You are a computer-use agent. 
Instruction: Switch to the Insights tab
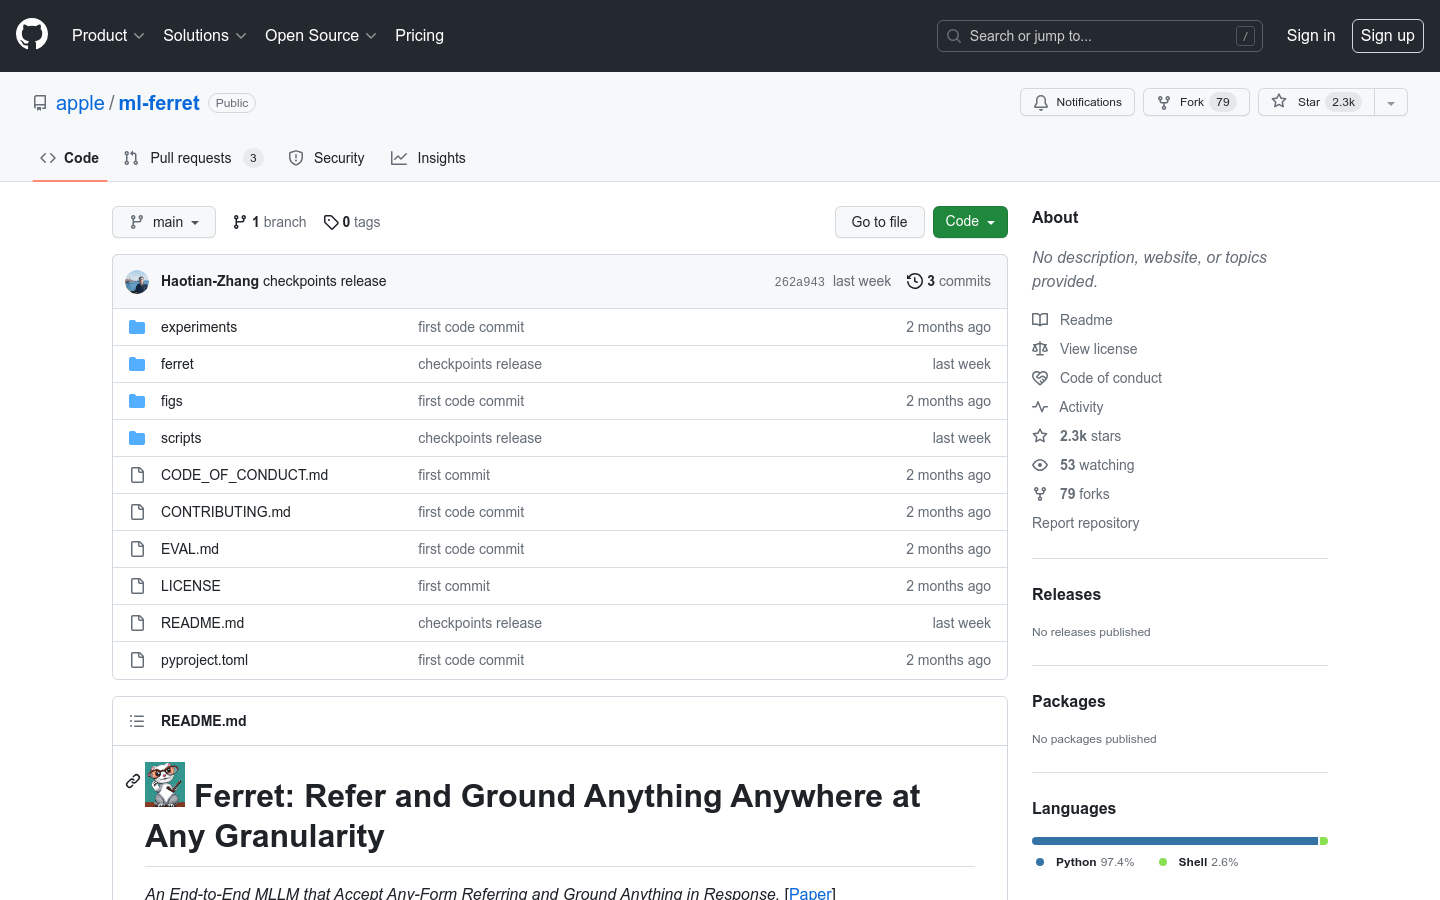[428, 158]
